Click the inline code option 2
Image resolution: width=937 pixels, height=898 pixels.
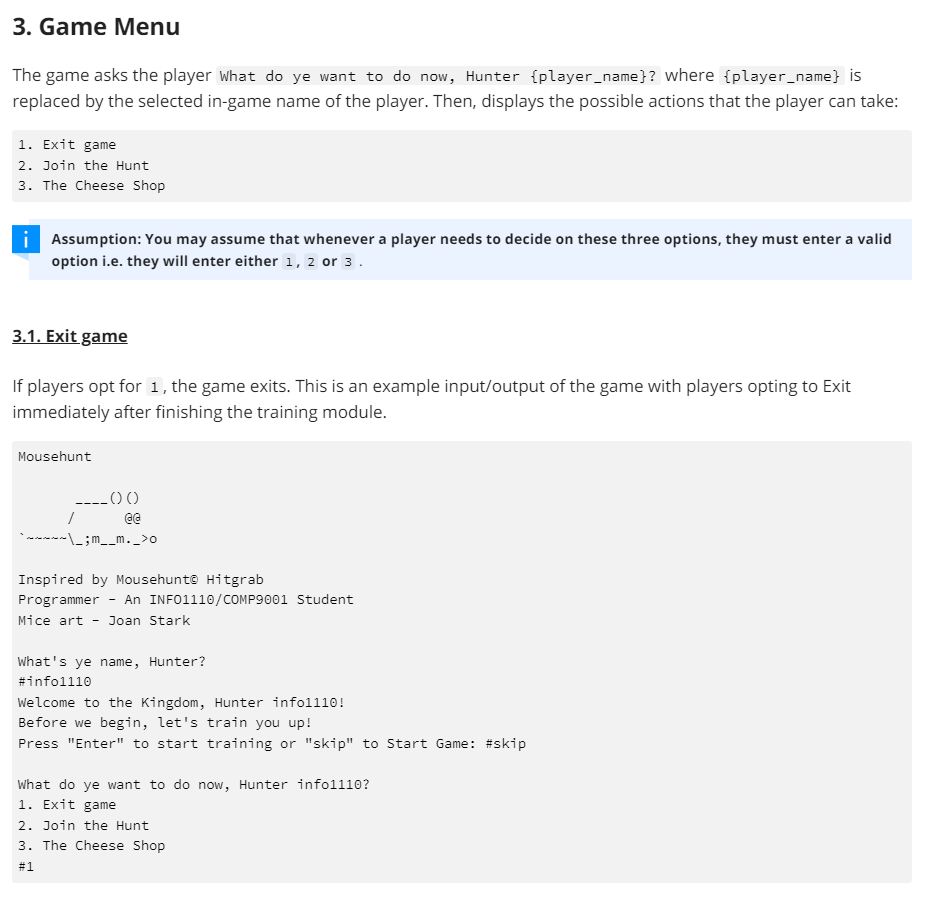pyautogui.click(x=310, y=262)
